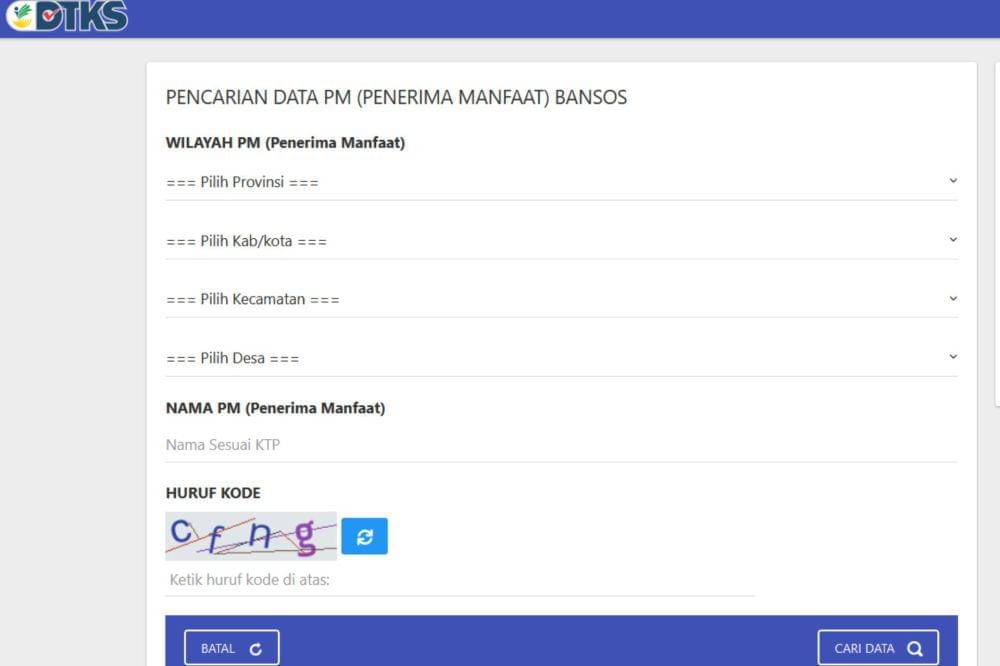
Task: Click the captcha image showing letters
Action: pos(251,536)
